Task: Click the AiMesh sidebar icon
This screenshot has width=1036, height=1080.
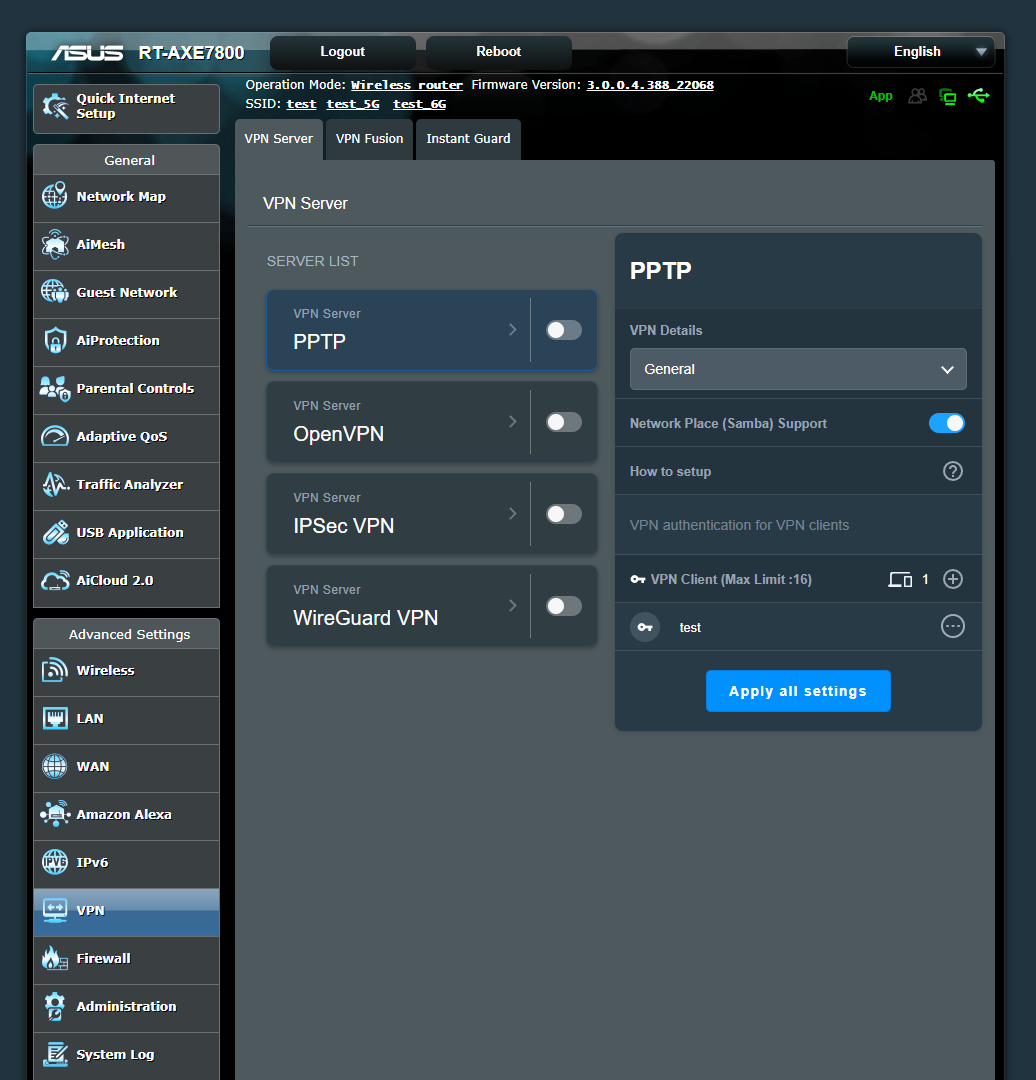Action: pyautogui.click(x=55, y=245)
